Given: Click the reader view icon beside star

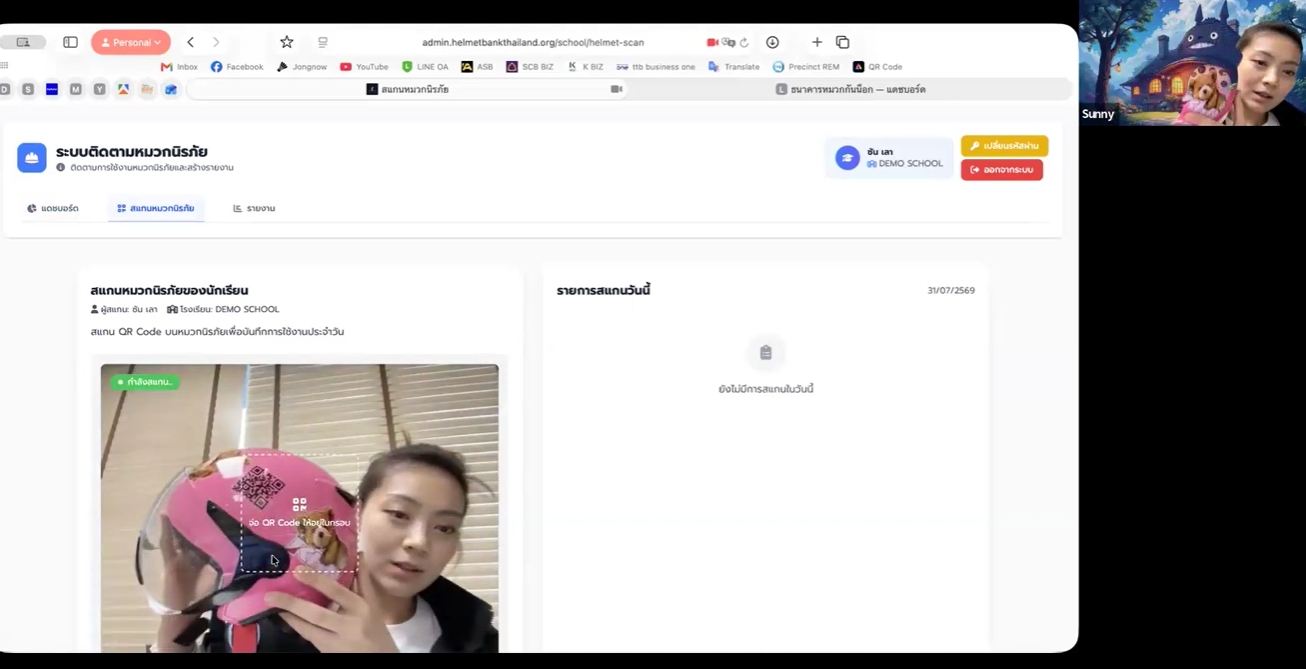Looking at the screenshot, I should (x=323, y=42).
